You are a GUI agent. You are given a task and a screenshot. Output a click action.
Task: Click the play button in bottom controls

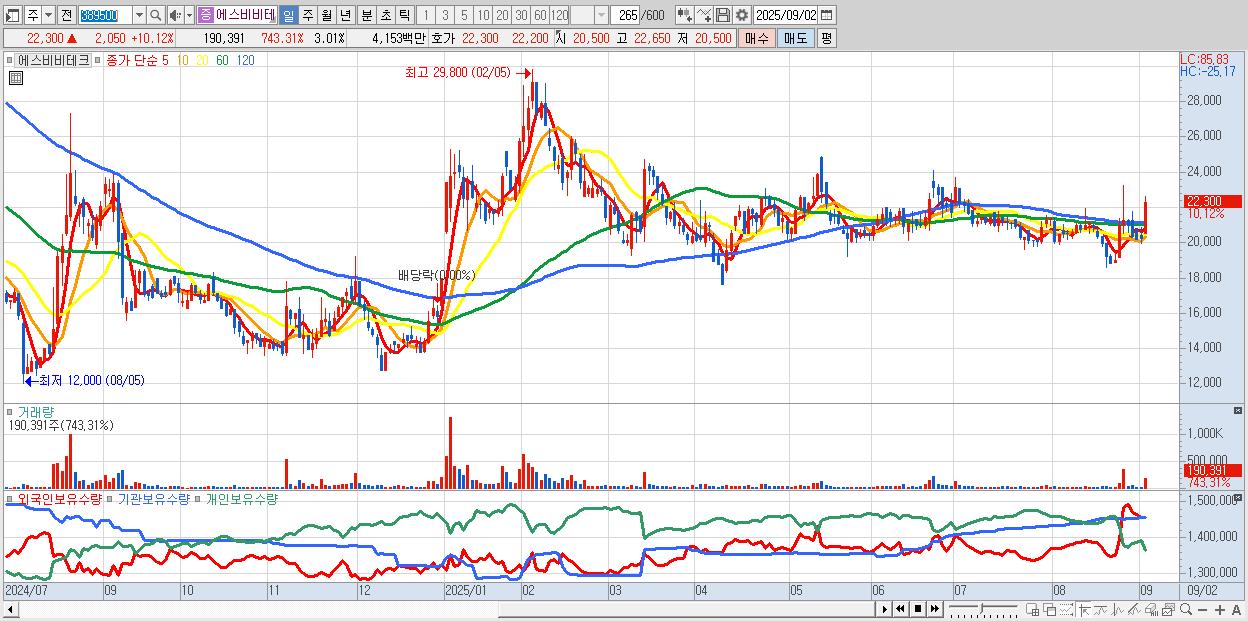(884, 609)
